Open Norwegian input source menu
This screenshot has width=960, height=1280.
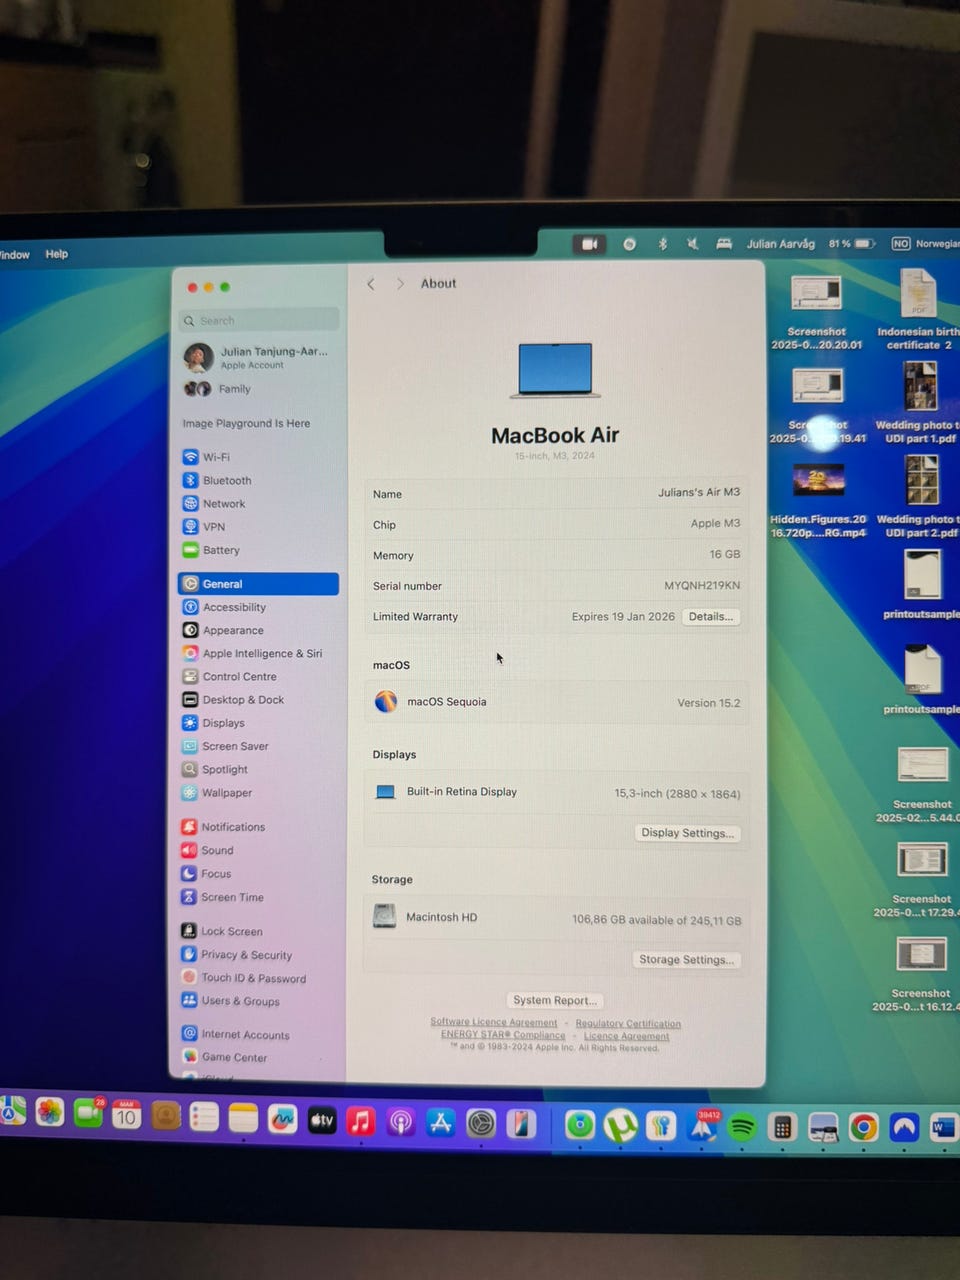point(925,243)
